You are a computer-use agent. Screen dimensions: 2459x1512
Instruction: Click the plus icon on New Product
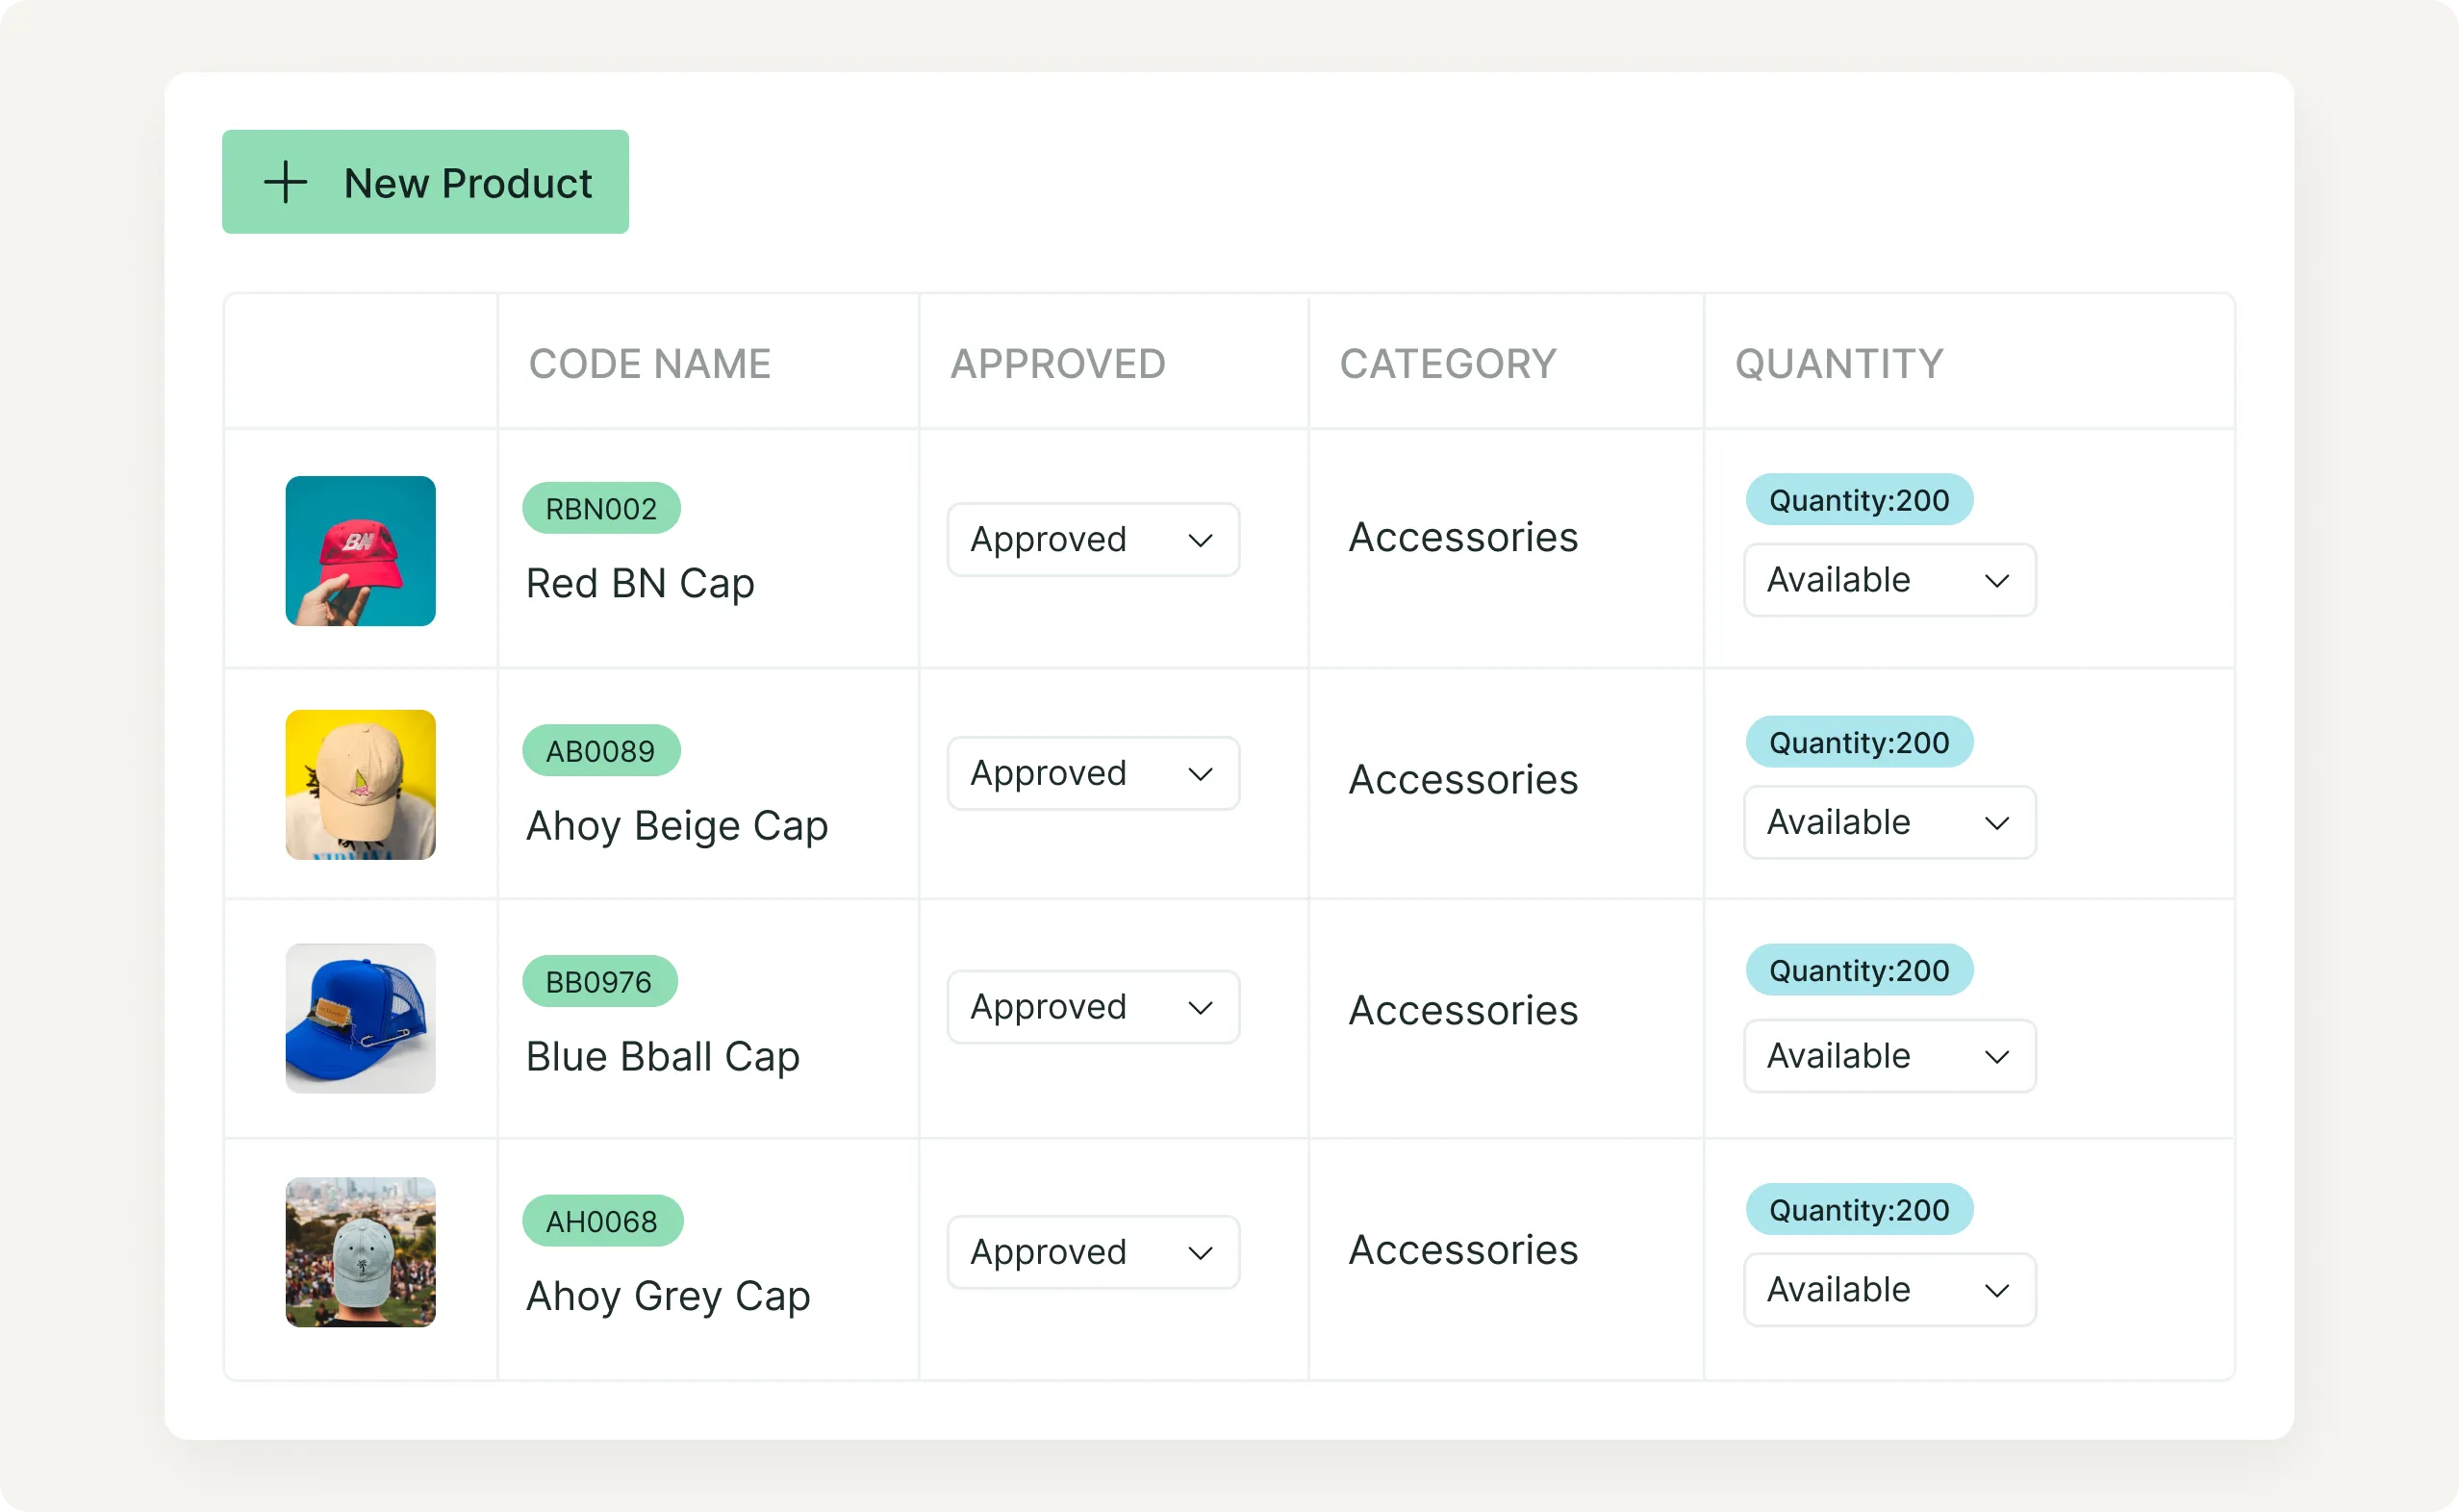point(285,182)
